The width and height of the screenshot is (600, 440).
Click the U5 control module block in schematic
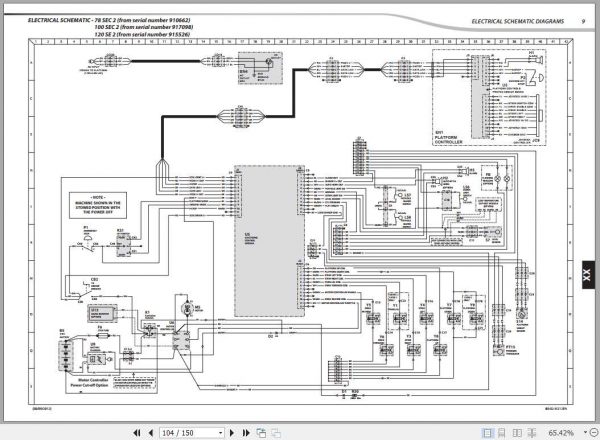(269, 241)
